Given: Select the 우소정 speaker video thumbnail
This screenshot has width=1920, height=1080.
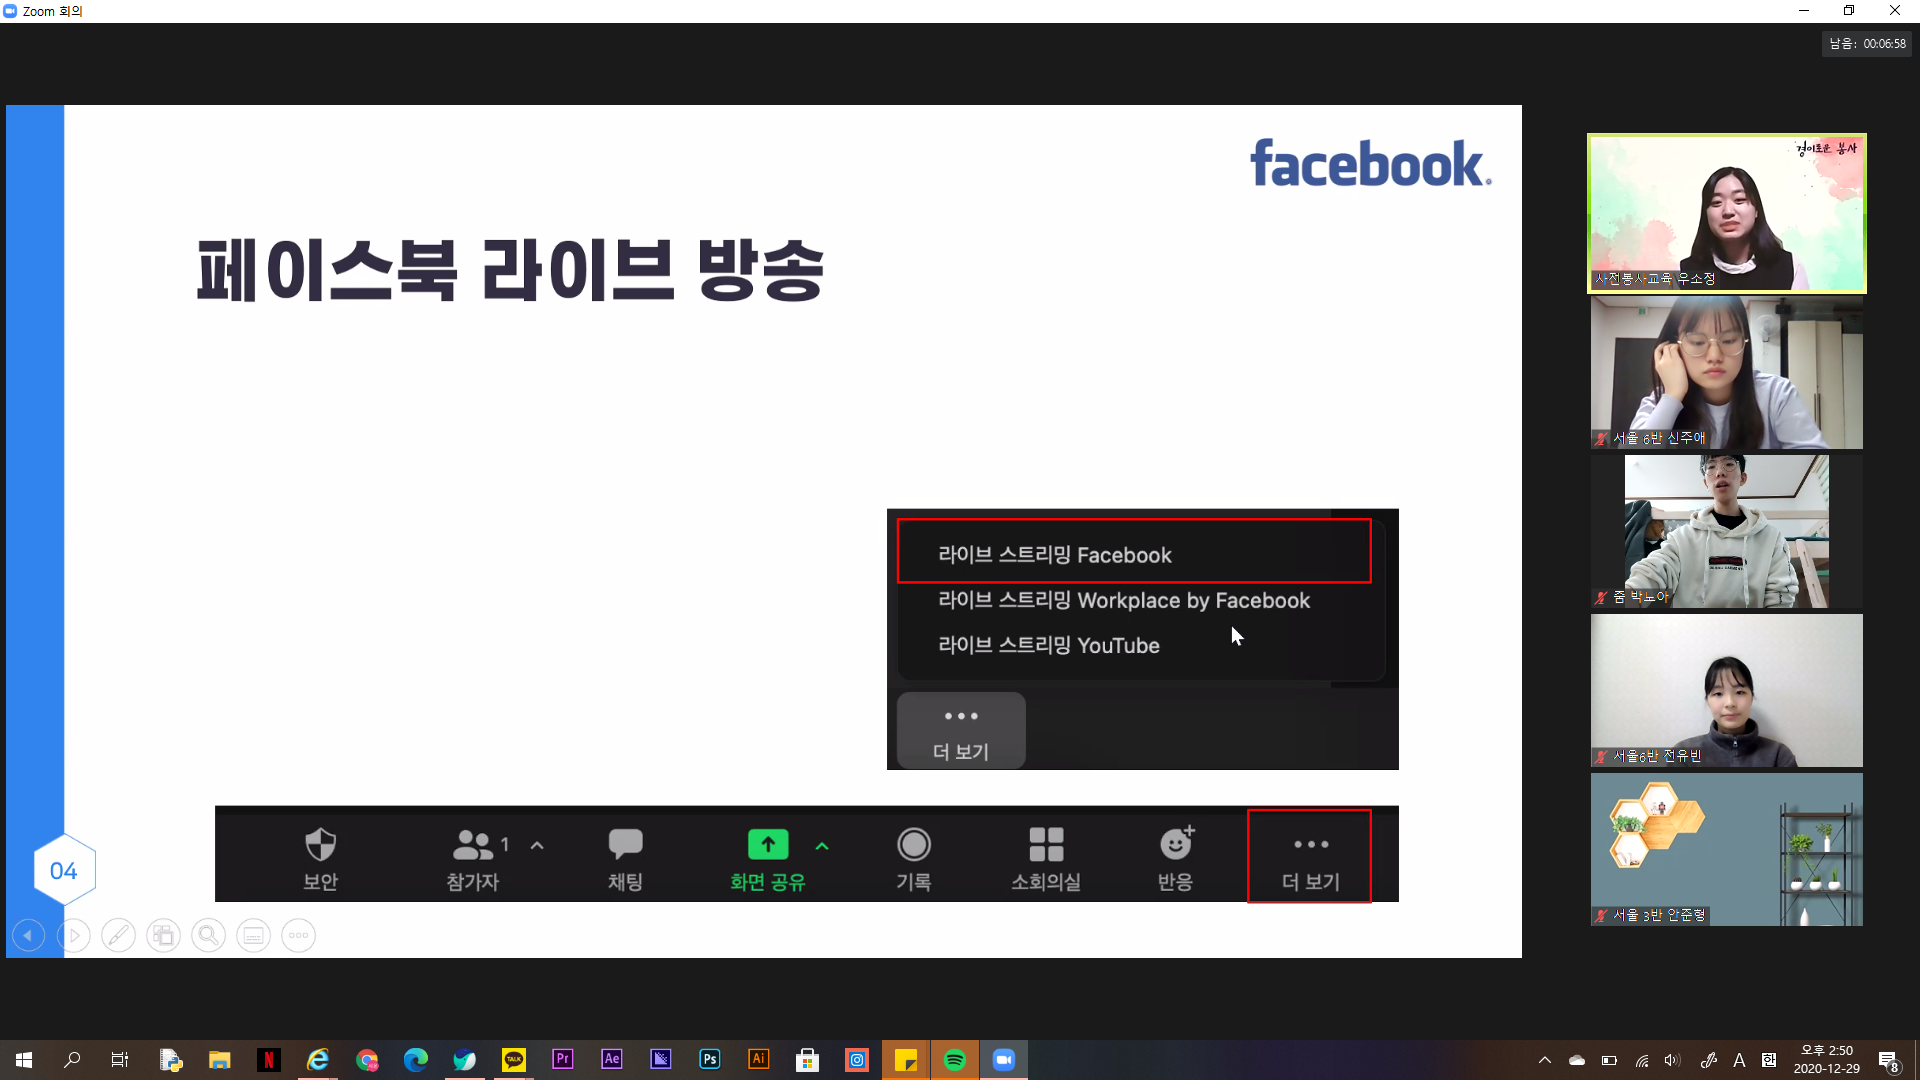Looking at the screenshot, I should pos(1727,213).
